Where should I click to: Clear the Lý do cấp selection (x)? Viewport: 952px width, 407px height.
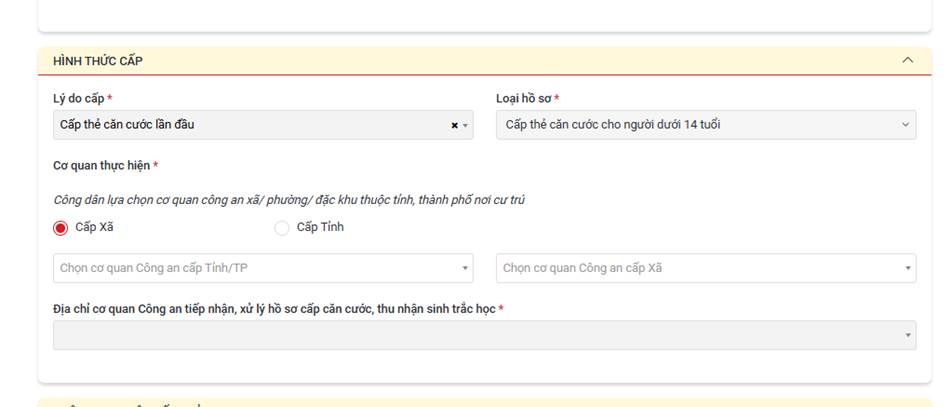(x=454, y=125)
